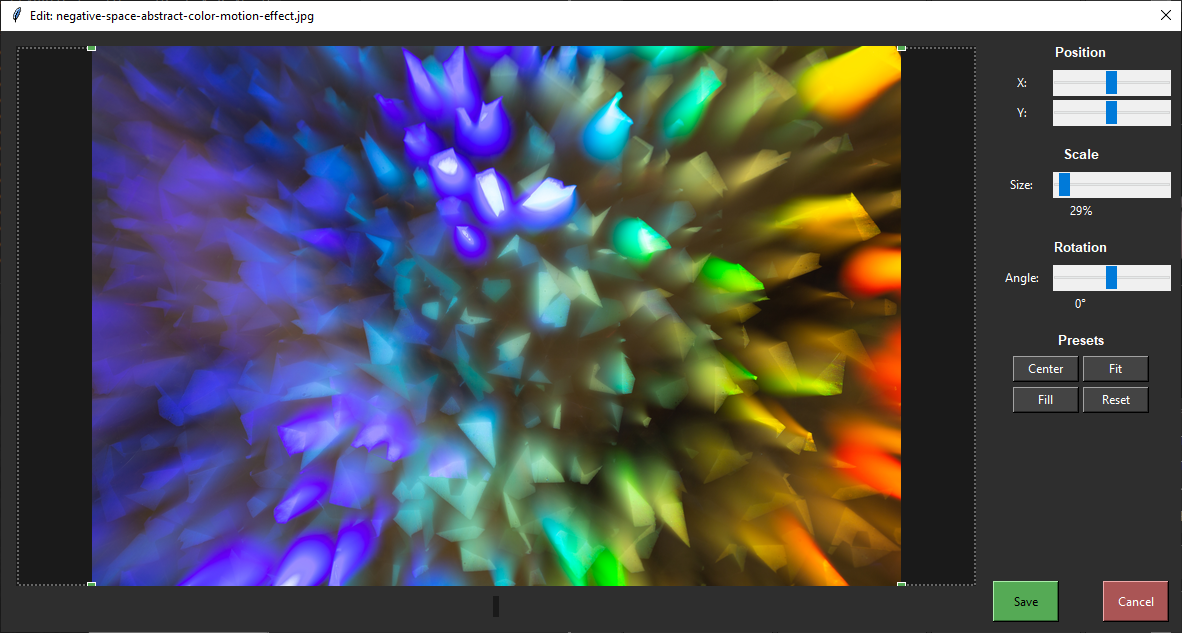Click the bottom-right crop corner handle
Image resolution: width=1182 pixels, height=633 pixels.
(901, 584)
